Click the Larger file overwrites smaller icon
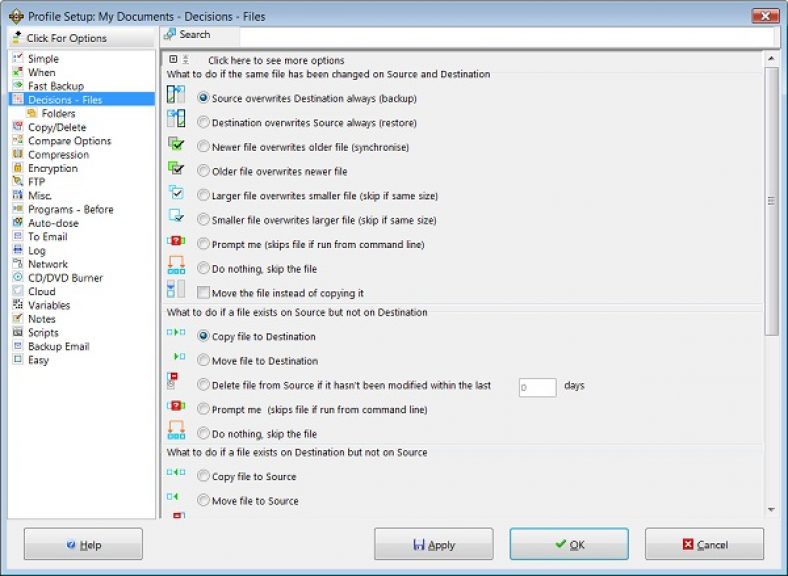The width and height of the screenshot is (788, 576). (x=176, y=193)
